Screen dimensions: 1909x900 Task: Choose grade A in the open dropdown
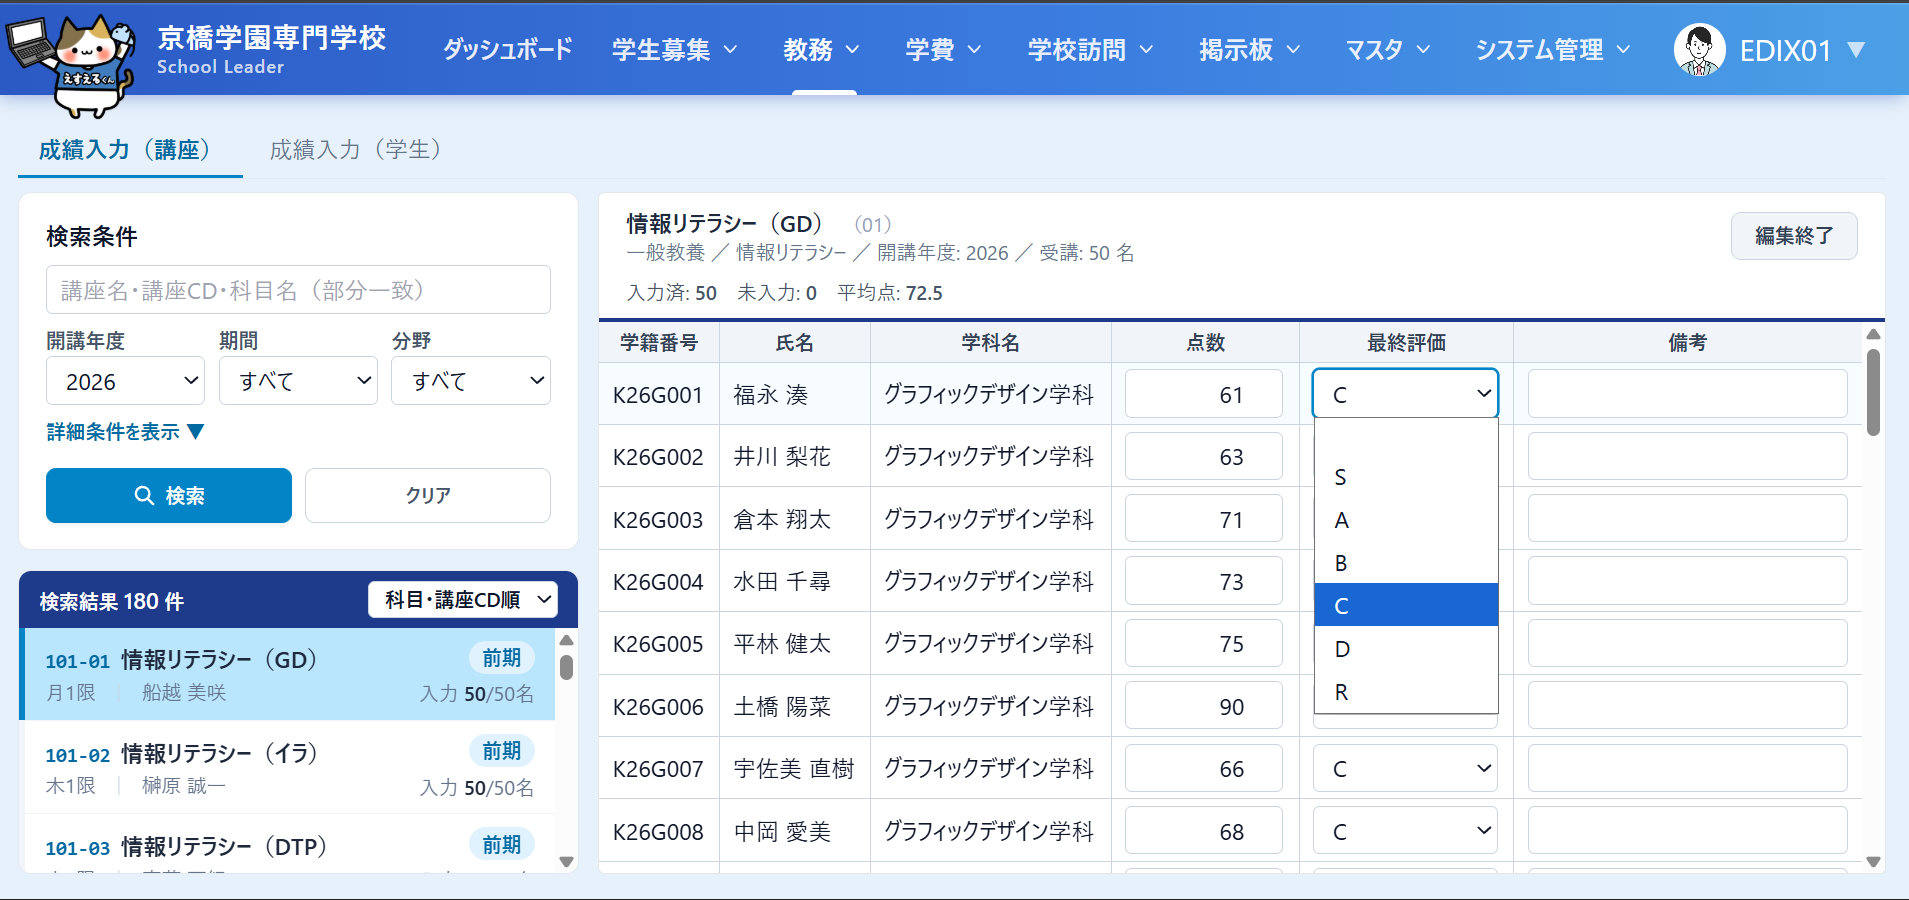click(x=1406, y=520)
